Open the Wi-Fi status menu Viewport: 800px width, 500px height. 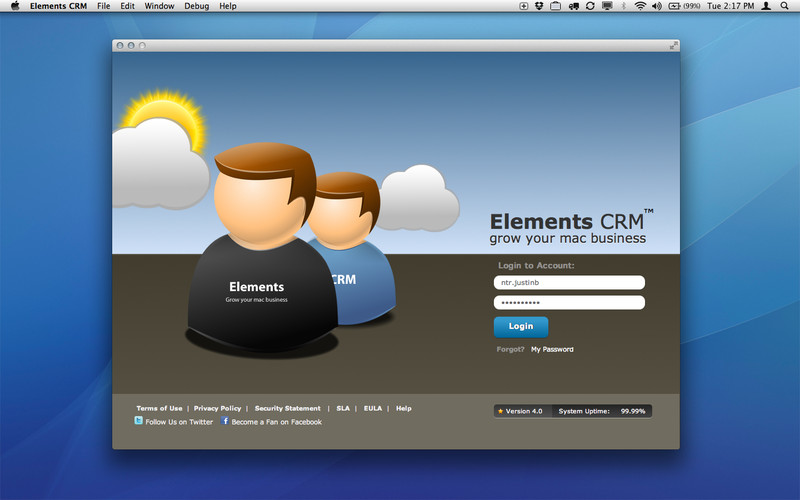pos(640,6)
